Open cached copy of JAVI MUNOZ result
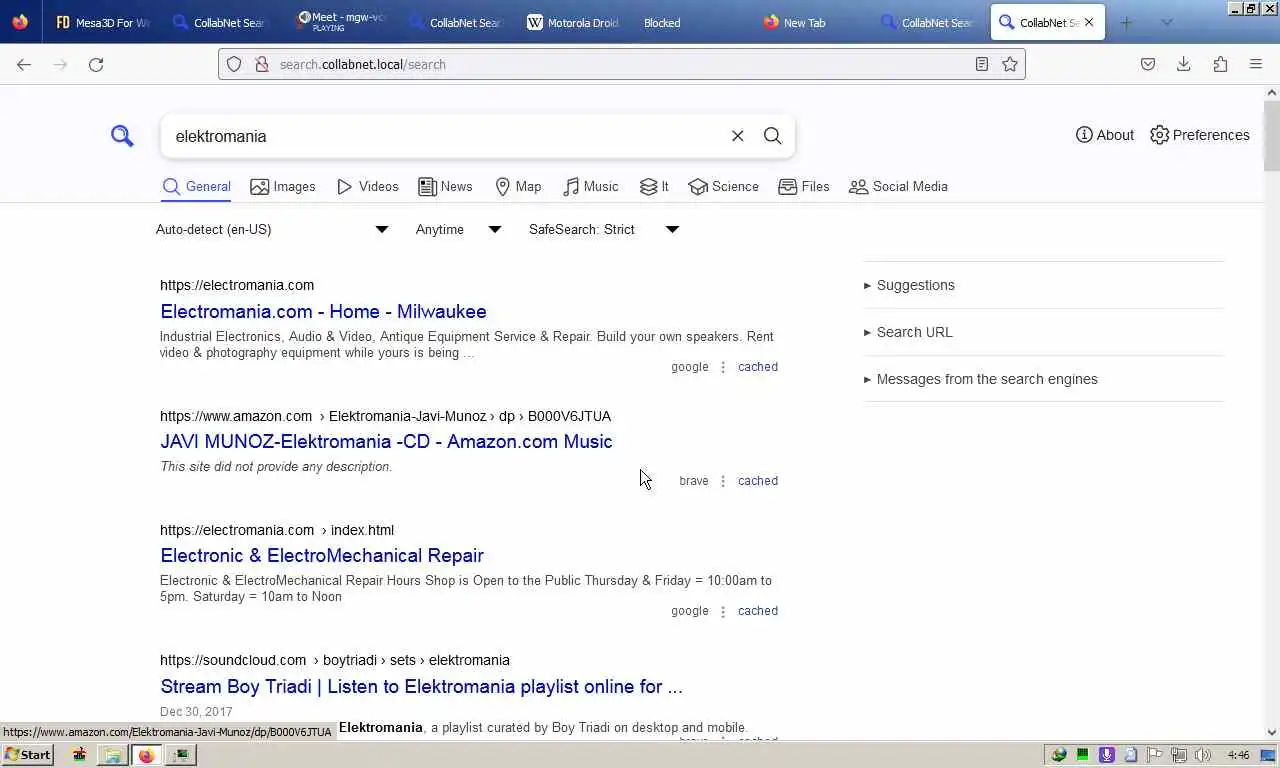The width and height of the screenshot is (1280, 768). point(758,481)
